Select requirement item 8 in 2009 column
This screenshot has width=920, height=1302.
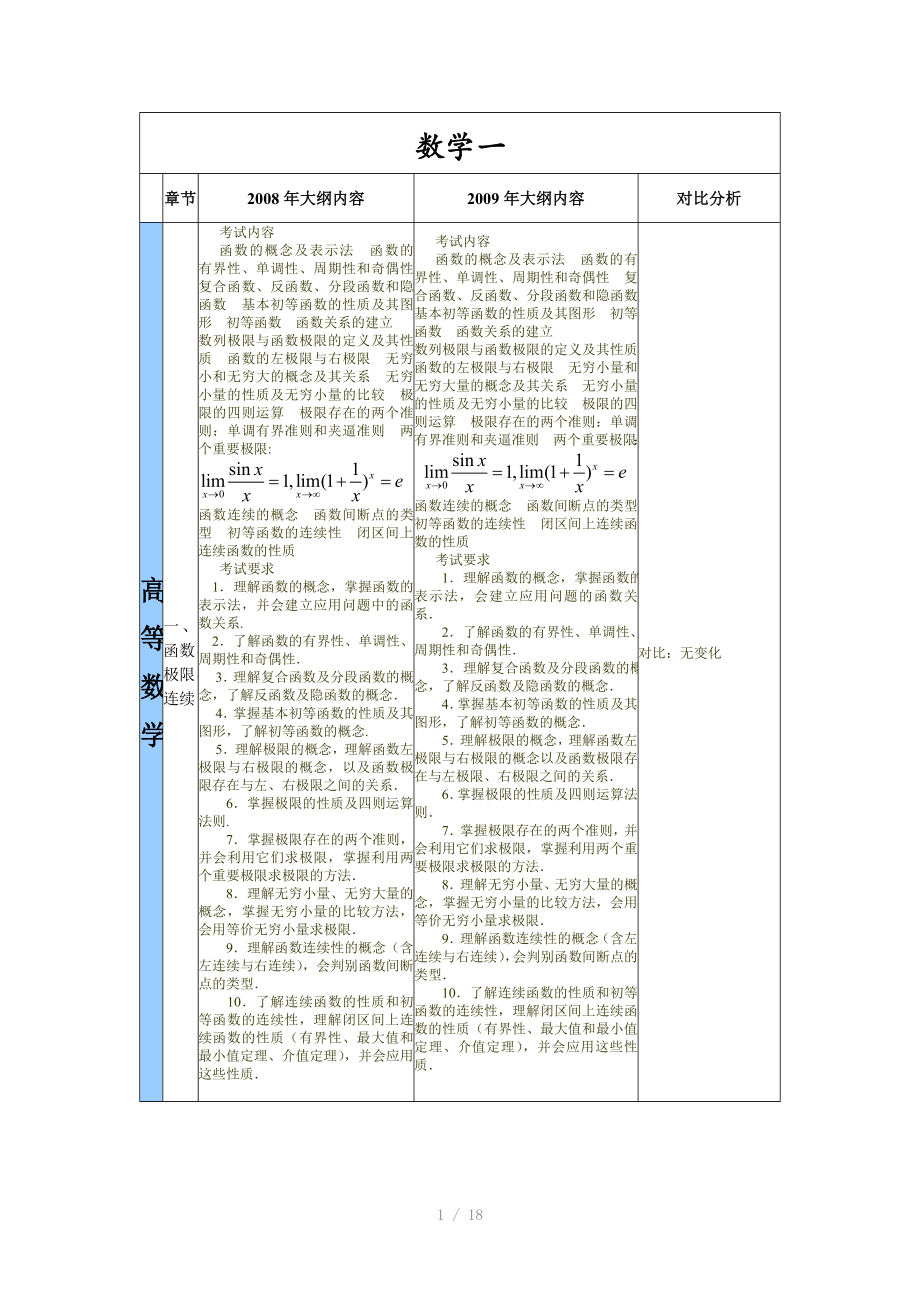[x=526, y=902]
